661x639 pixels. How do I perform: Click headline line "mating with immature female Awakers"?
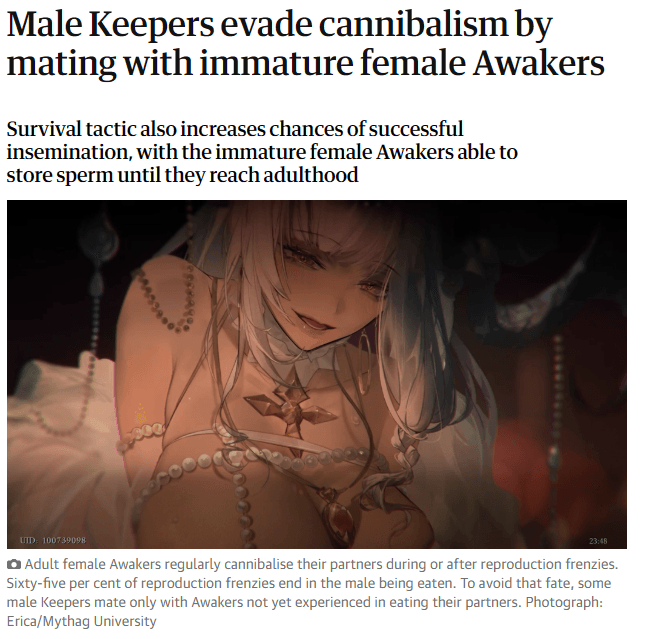tap(306, 63)
